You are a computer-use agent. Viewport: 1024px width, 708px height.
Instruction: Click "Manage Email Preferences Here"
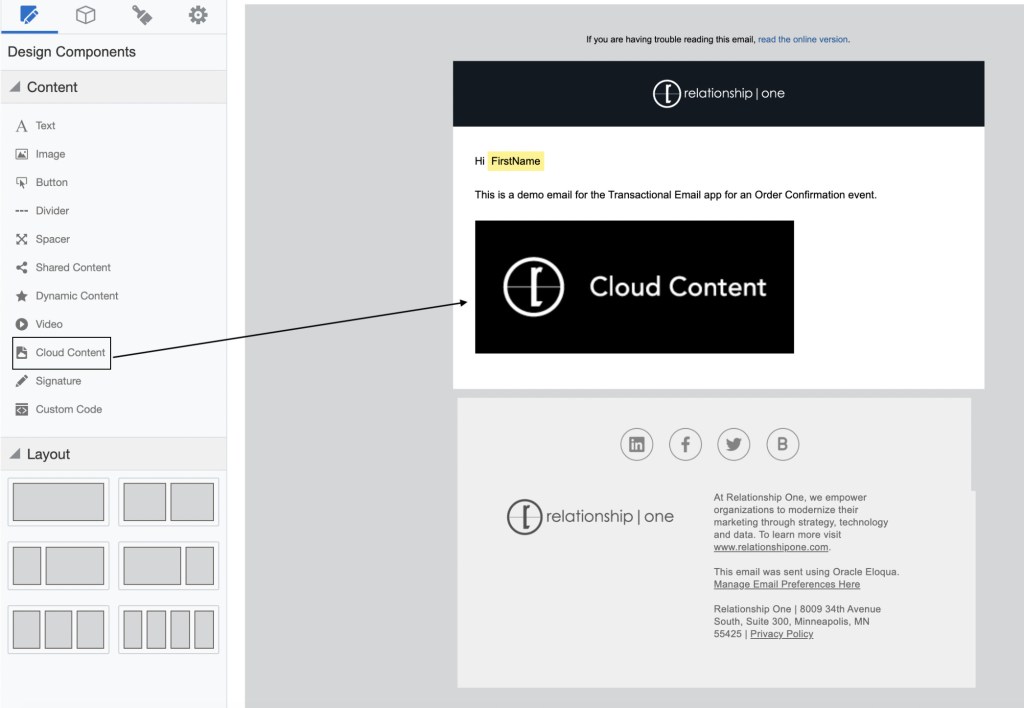click(x=787, y=584)
